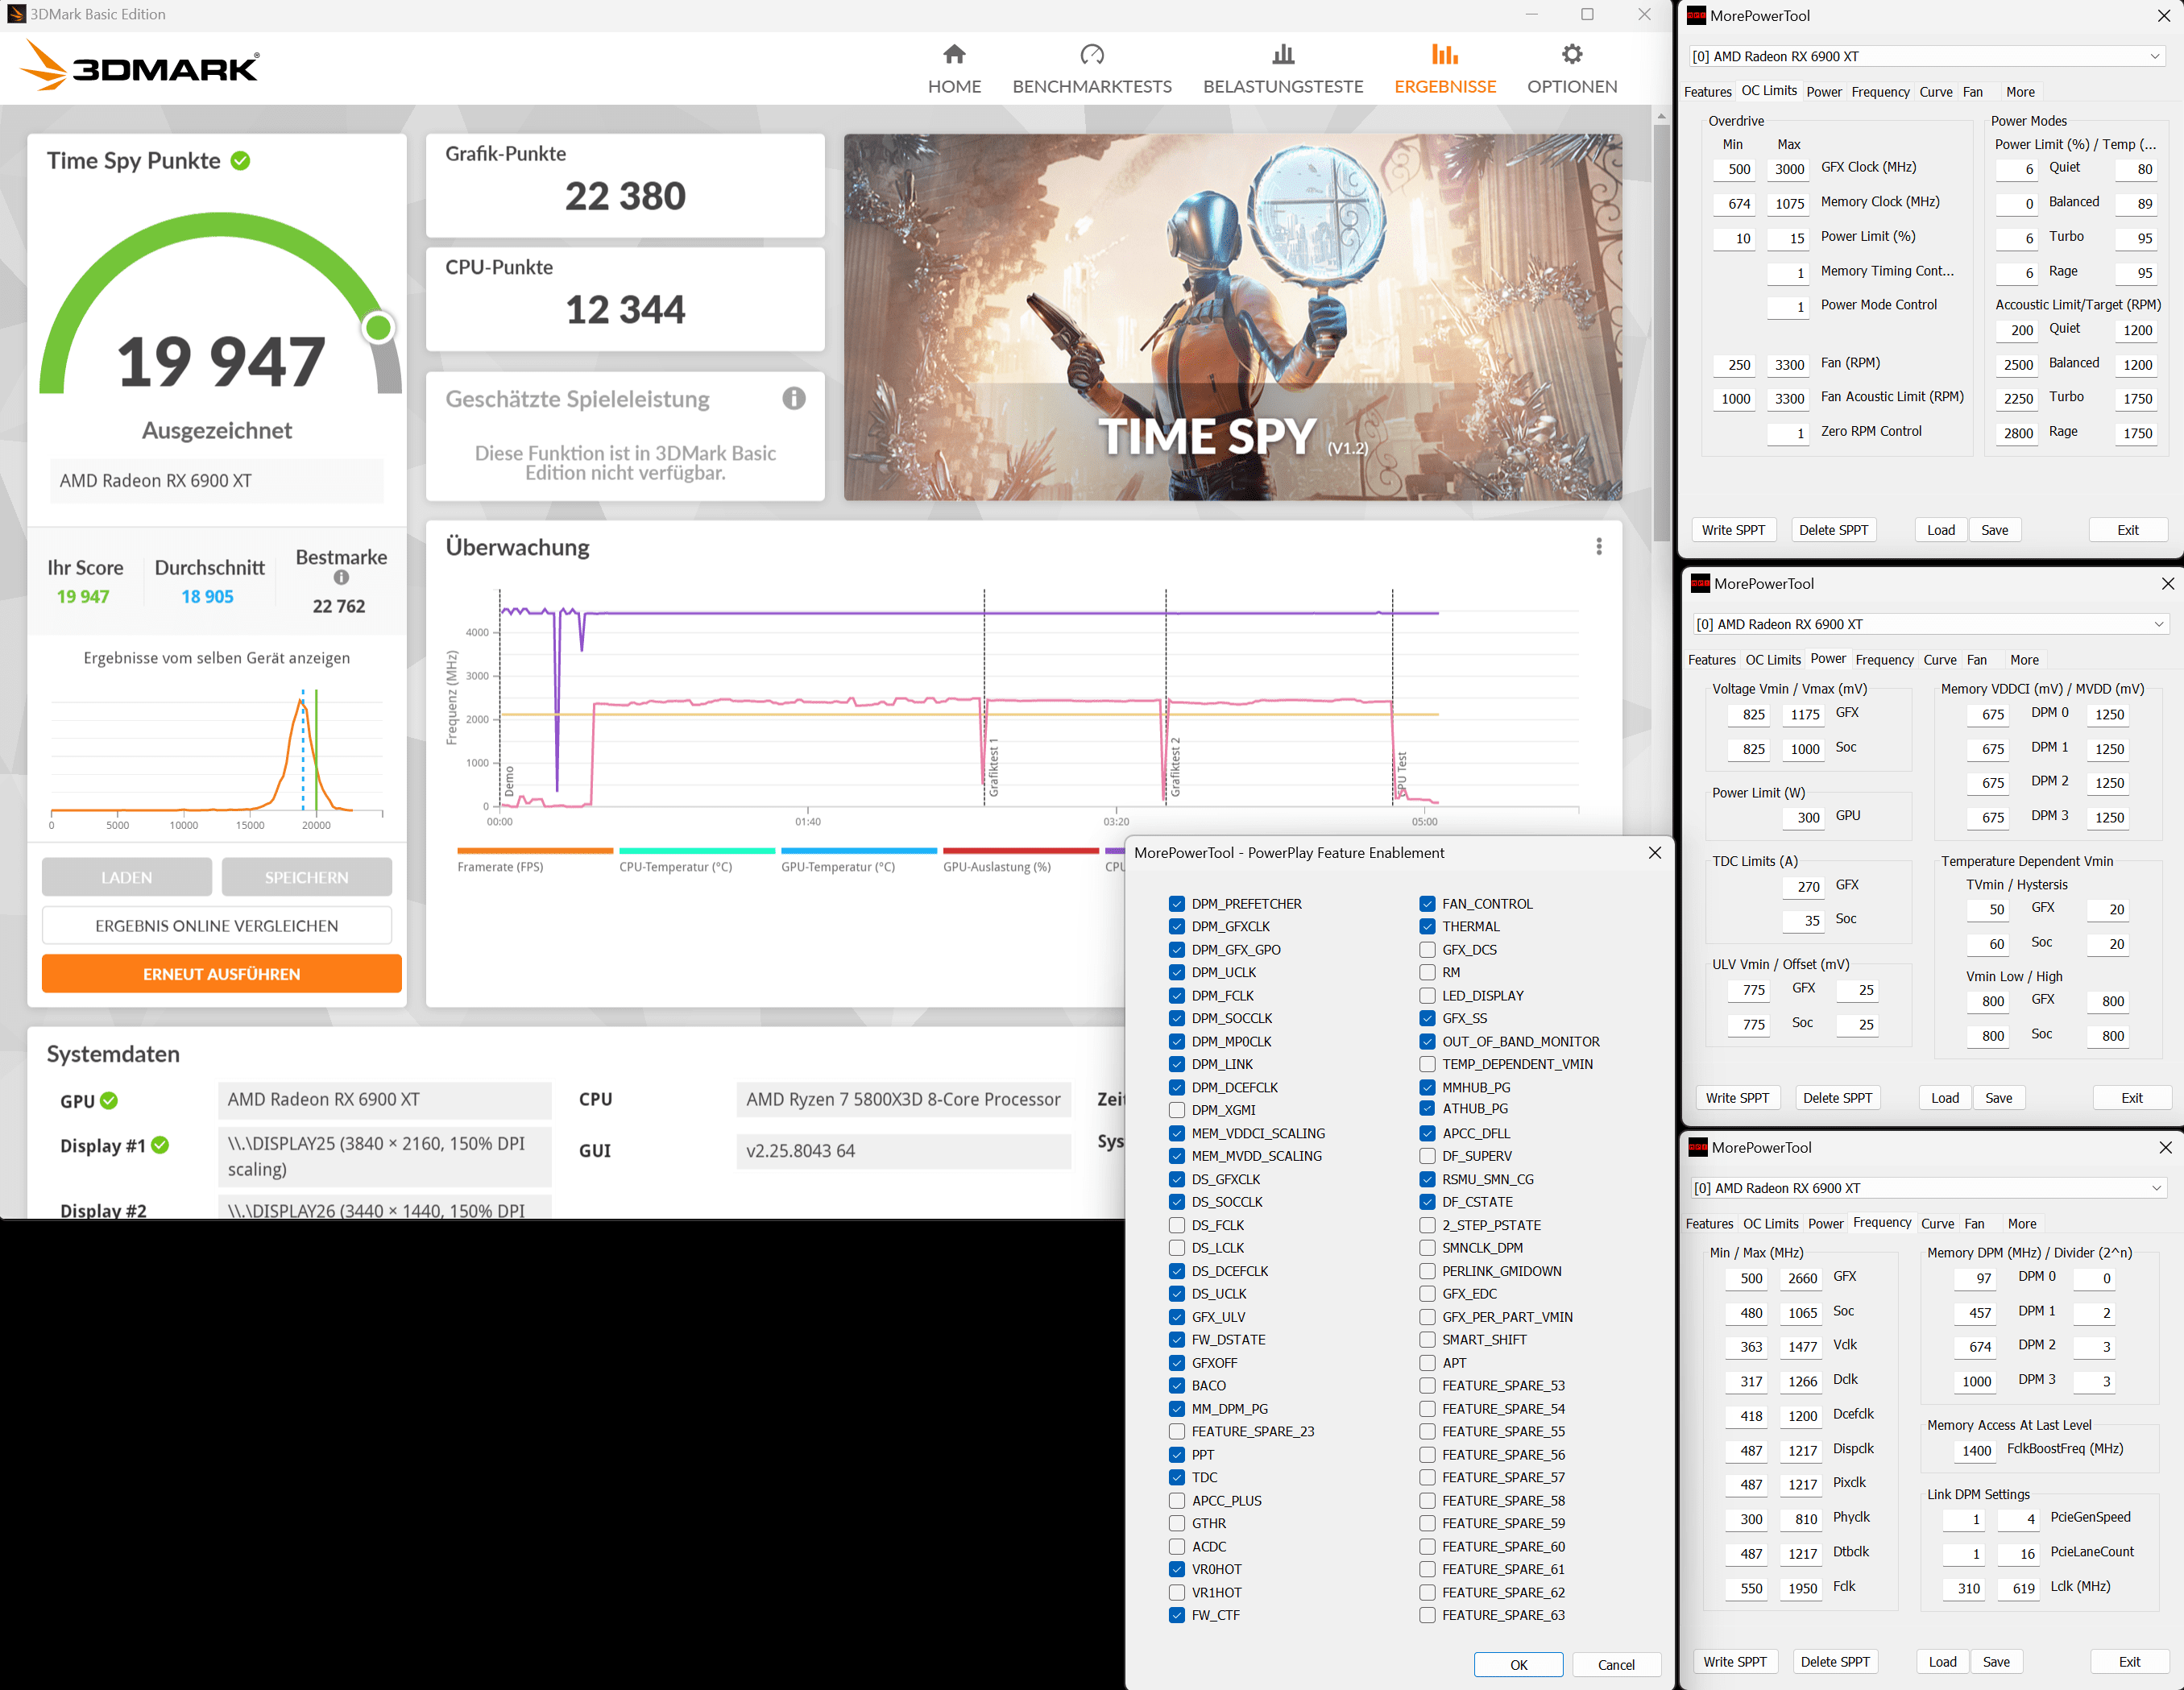Click ERGEBNIS ONLINE VERGLEICHEN button

(x=217, y=925)
